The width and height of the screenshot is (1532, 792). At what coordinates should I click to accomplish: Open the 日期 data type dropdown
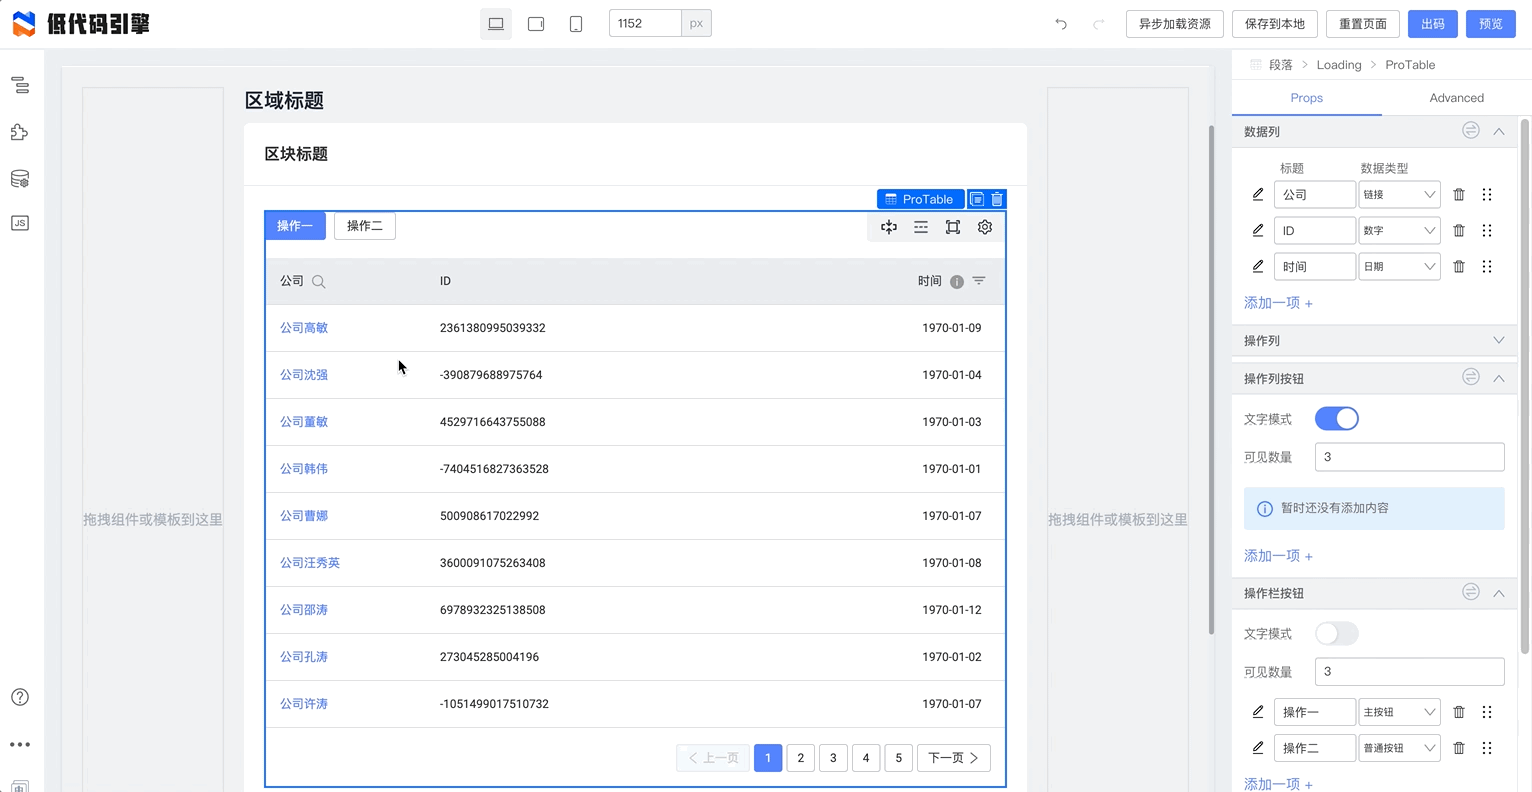1399,266
